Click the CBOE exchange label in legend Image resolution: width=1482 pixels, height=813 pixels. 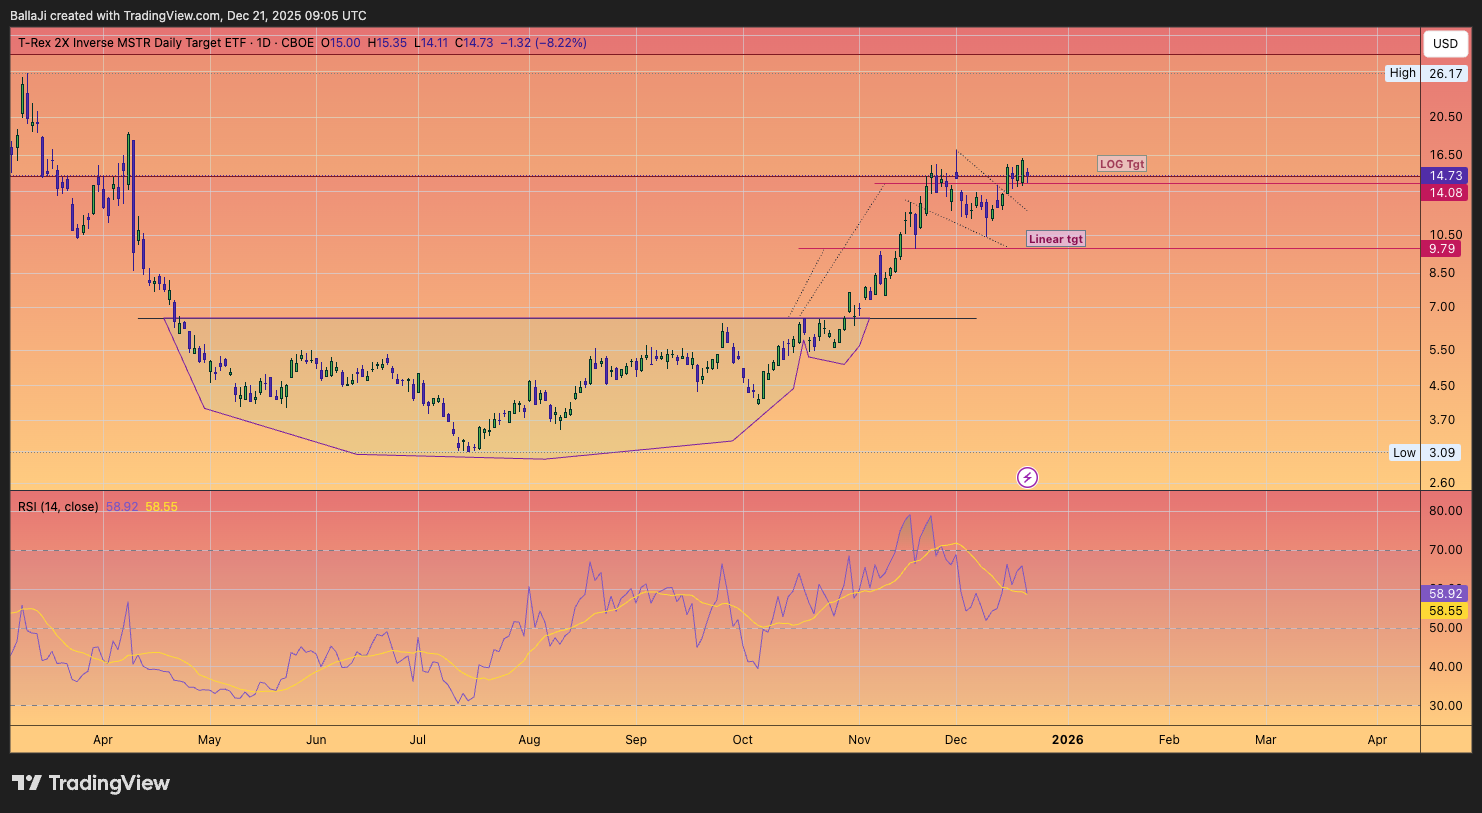click(x=298, y=43)
